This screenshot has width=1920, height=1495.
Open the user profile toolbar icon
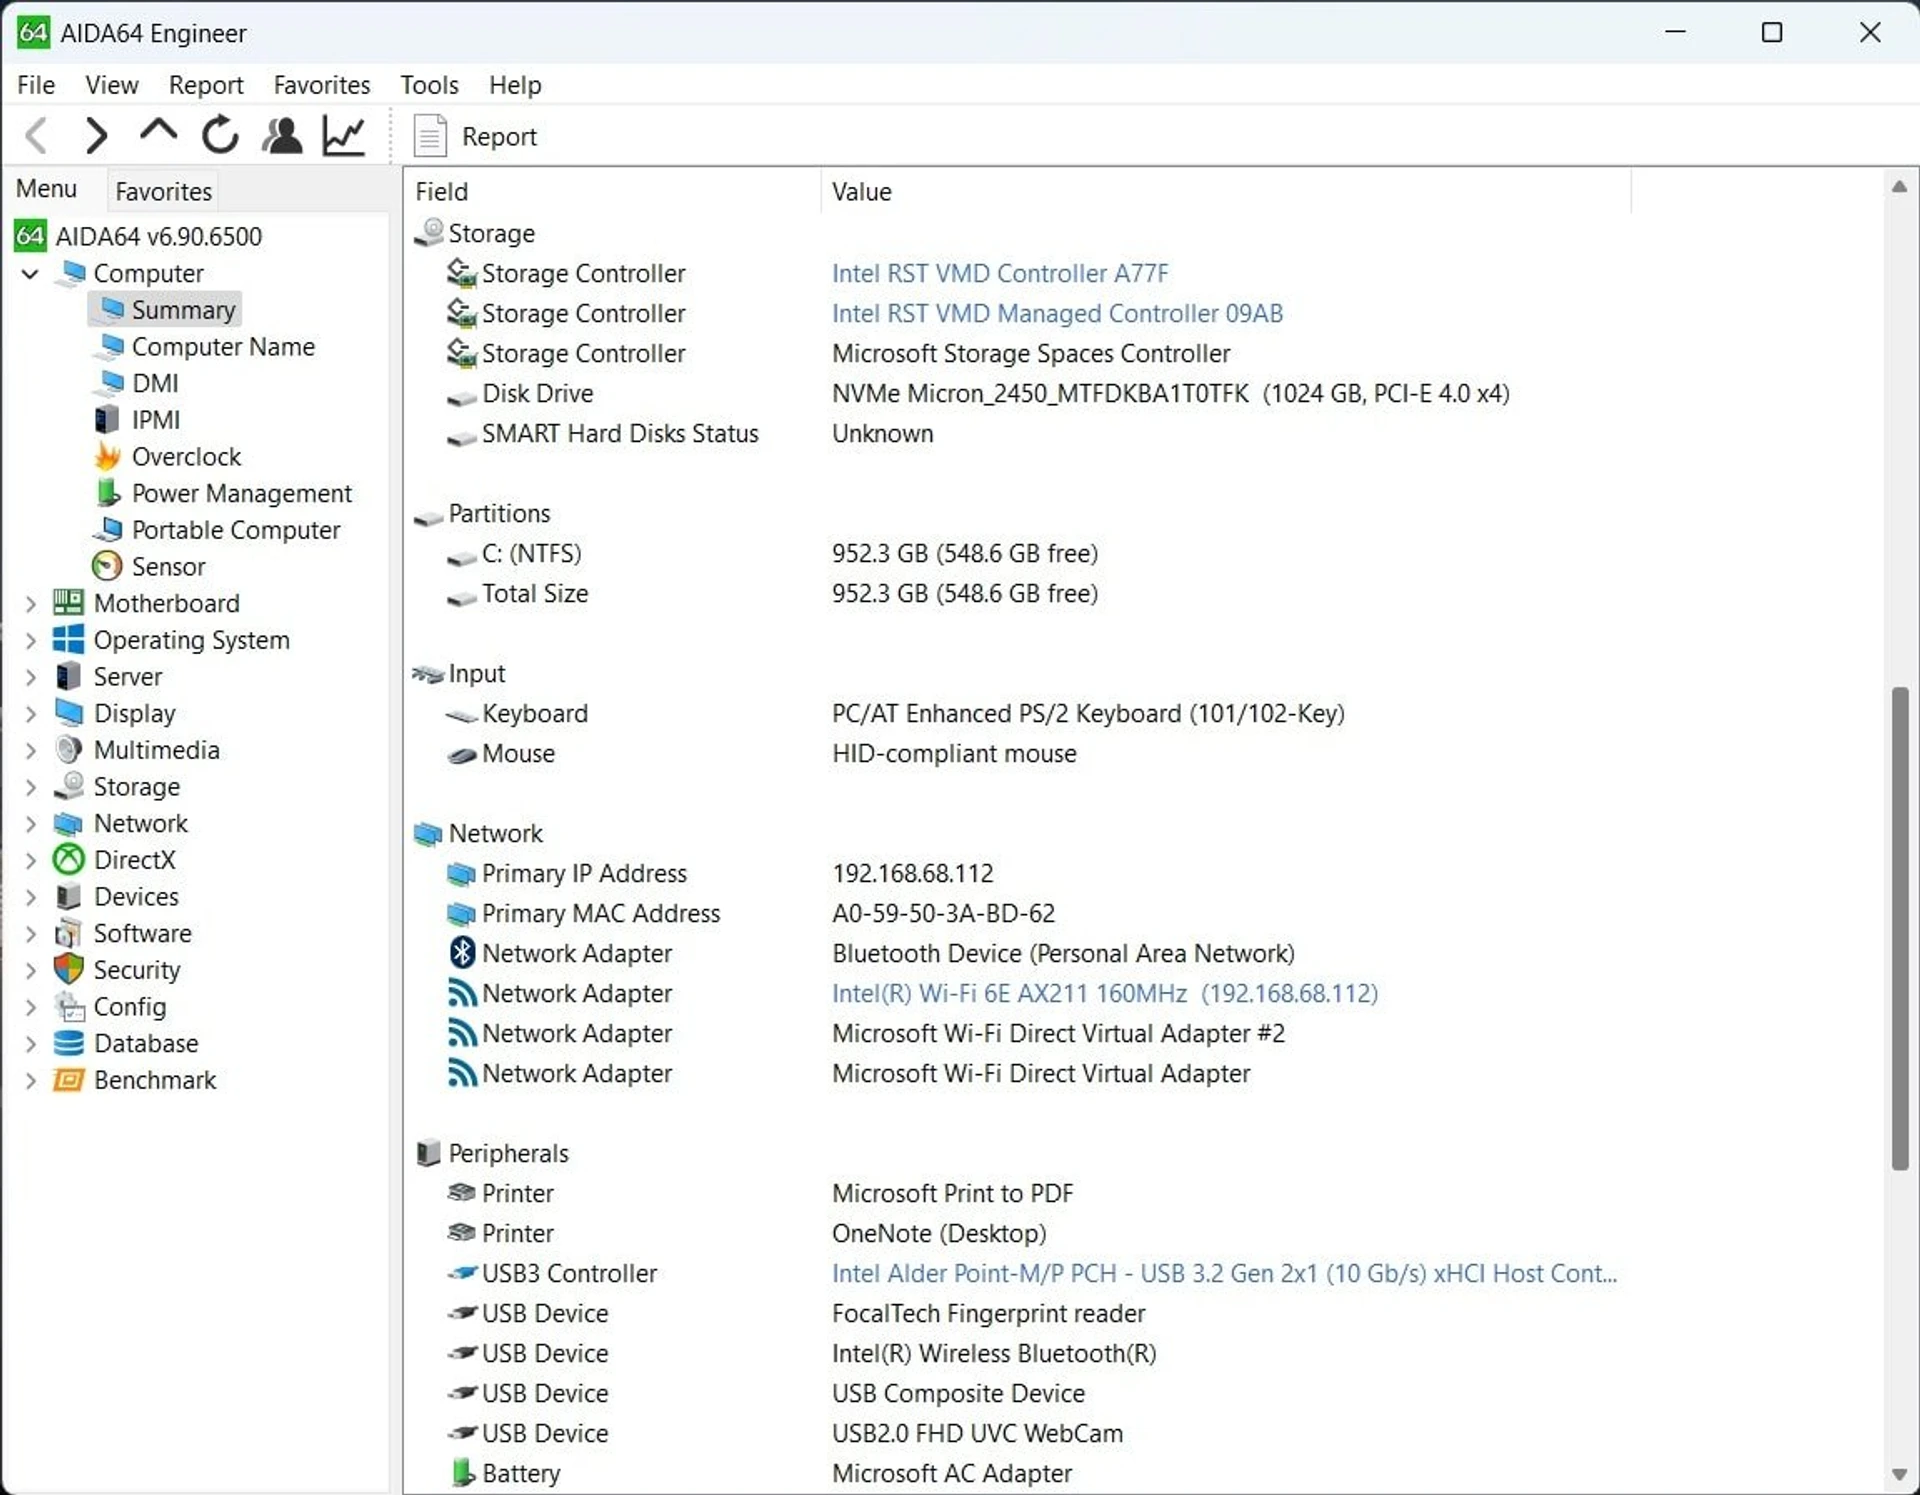[282, 135]
